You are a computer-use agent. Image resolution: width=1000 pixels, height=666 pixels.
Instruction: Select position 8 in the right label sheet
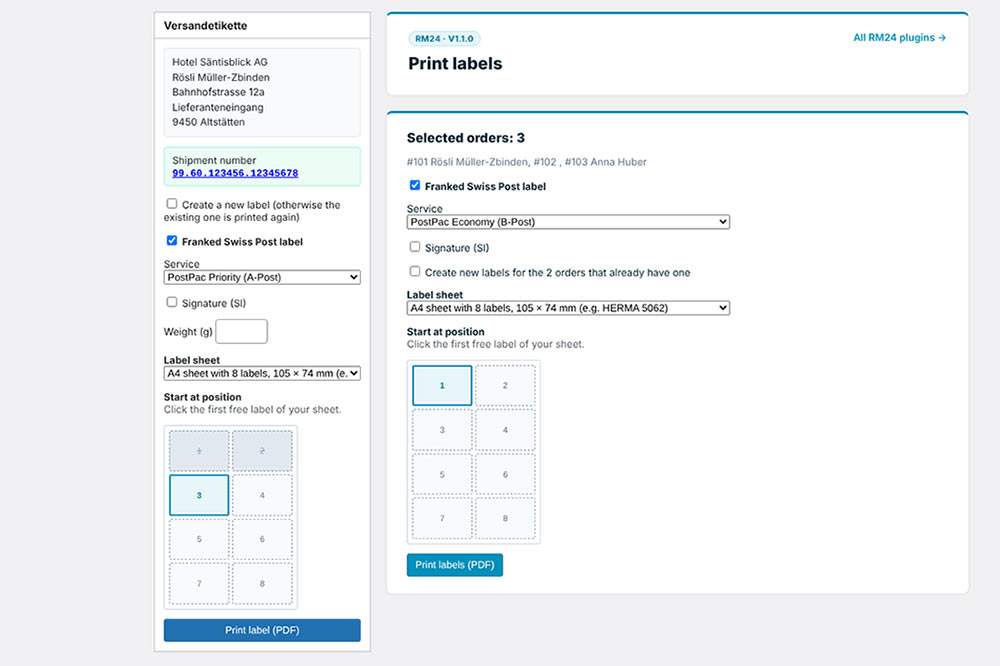coord(505,519)
